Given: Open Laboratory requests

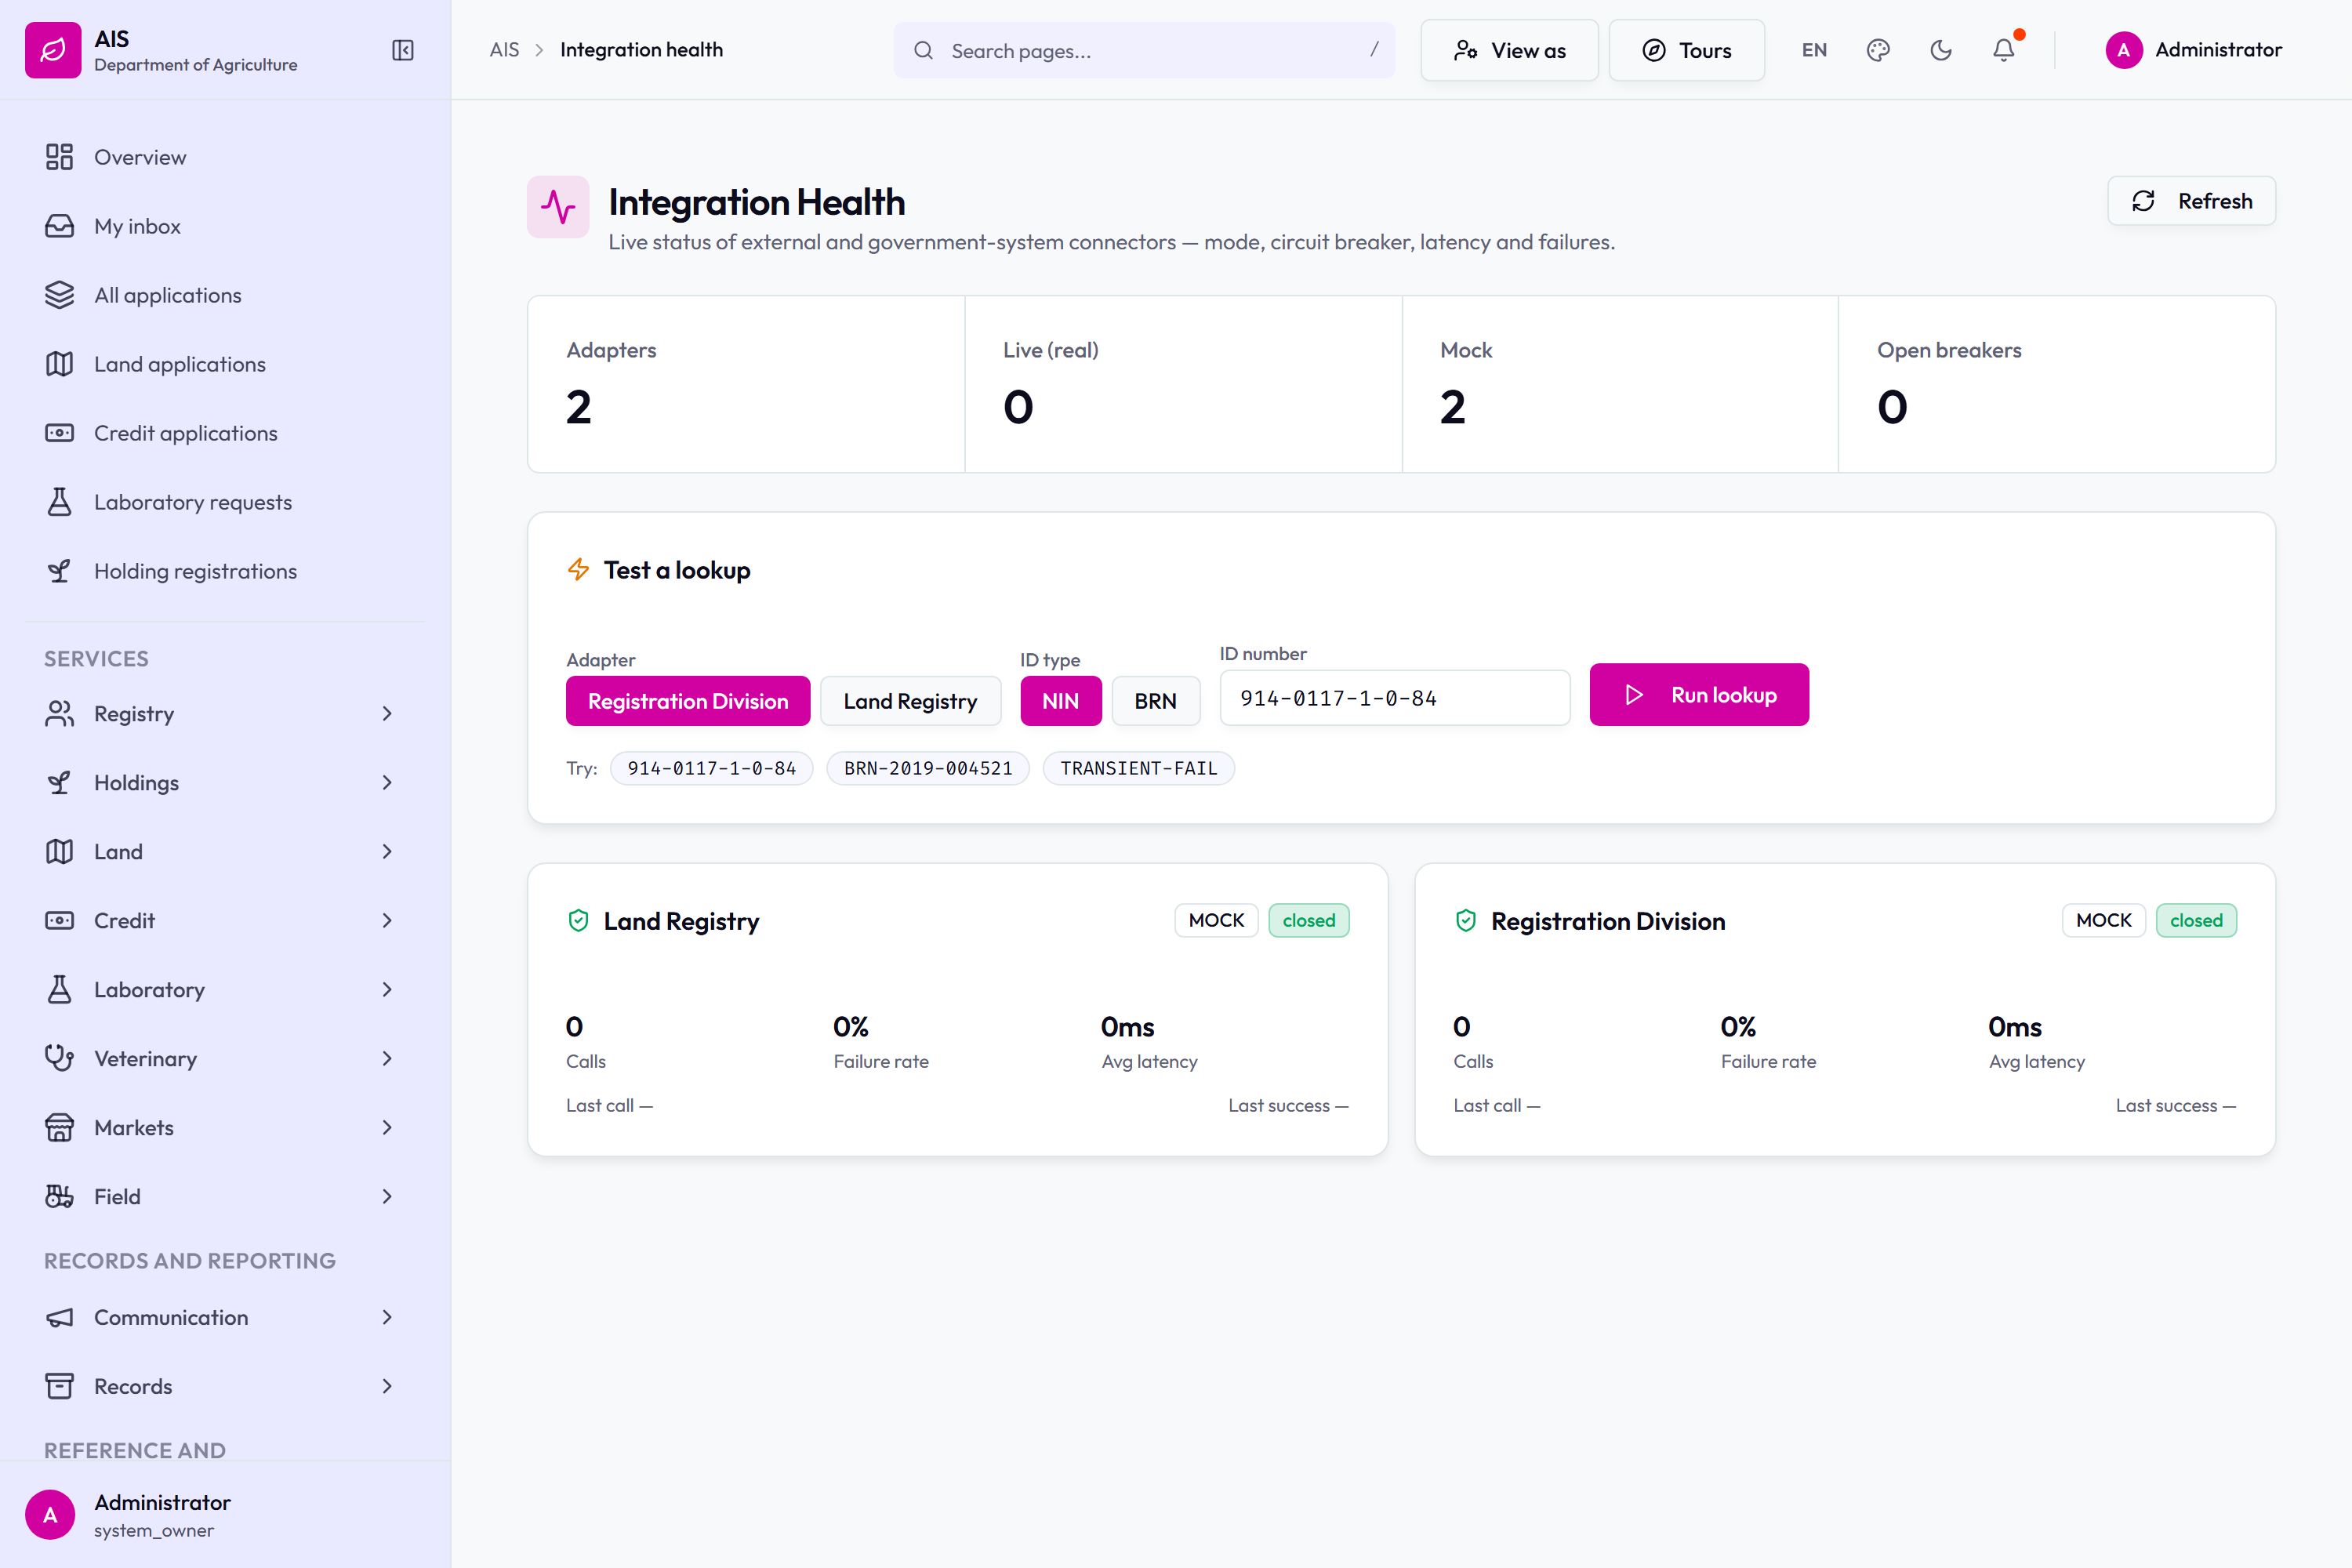Looking at the screenshot, I should [x=224, y=502].
